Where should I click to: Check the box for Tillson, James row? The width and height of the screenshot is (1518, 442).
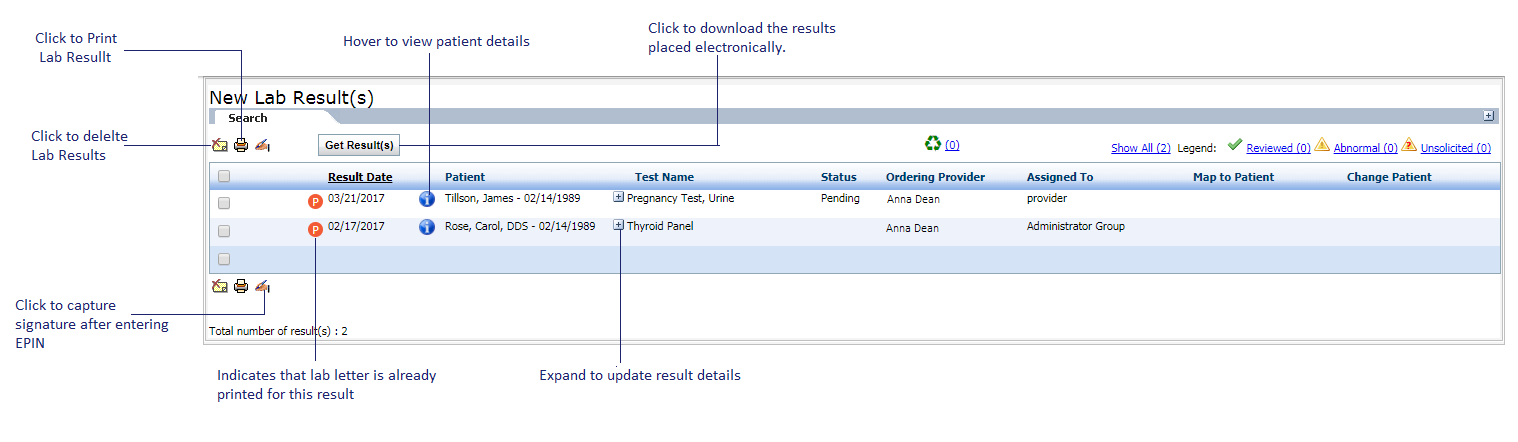click(x=224, y=203)
